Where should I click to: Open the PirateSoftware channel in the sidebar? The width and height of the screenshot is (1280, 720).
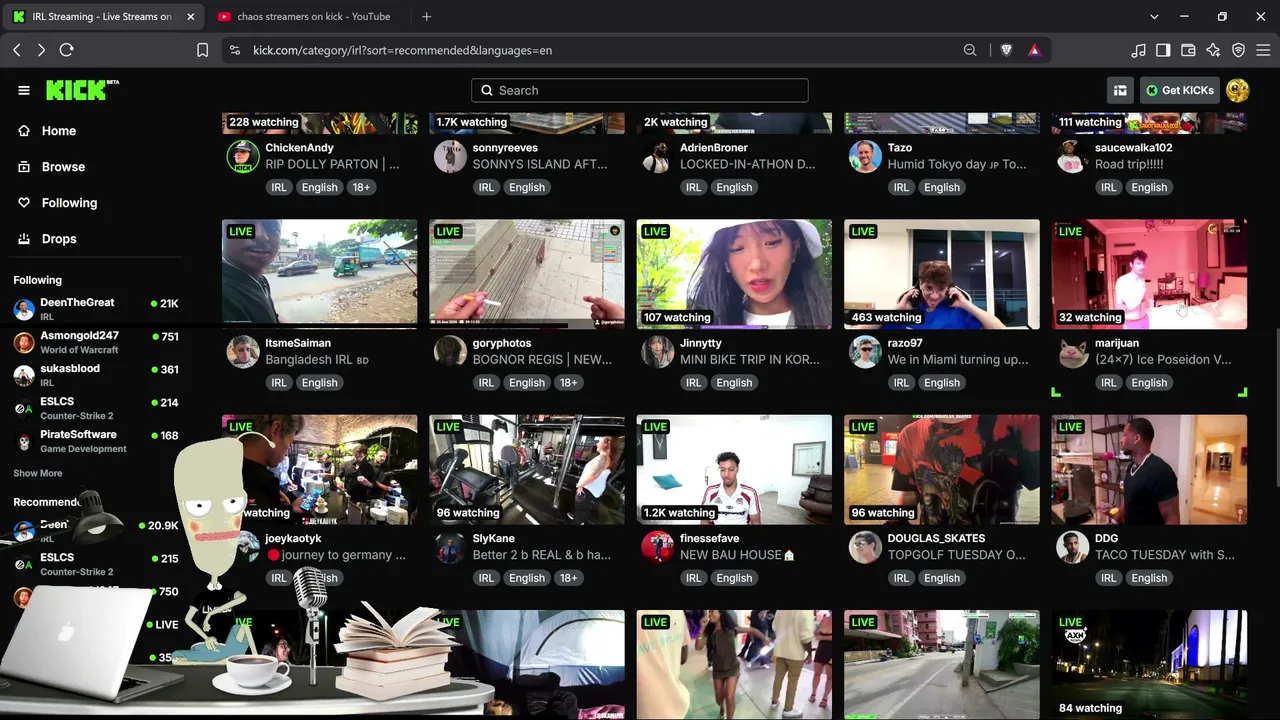pos(96,441)
